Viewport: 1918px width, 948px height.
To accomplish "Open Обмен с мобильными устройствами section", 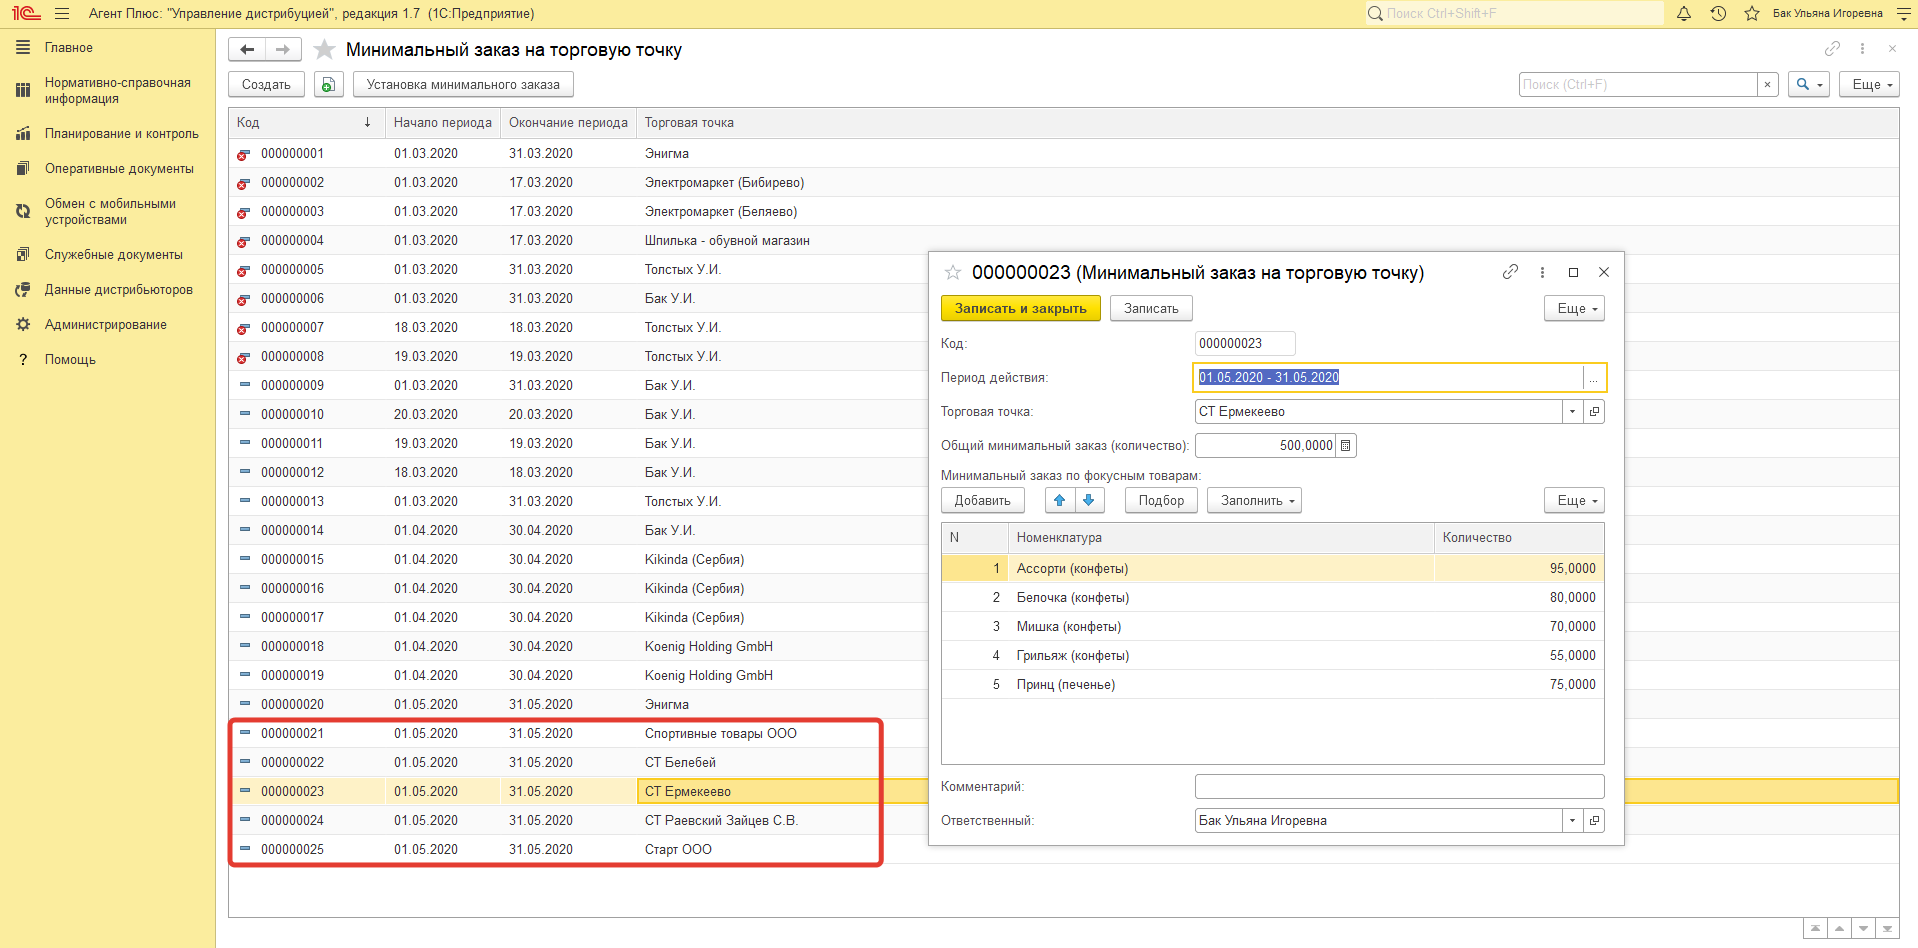I will tap(110, 212).
